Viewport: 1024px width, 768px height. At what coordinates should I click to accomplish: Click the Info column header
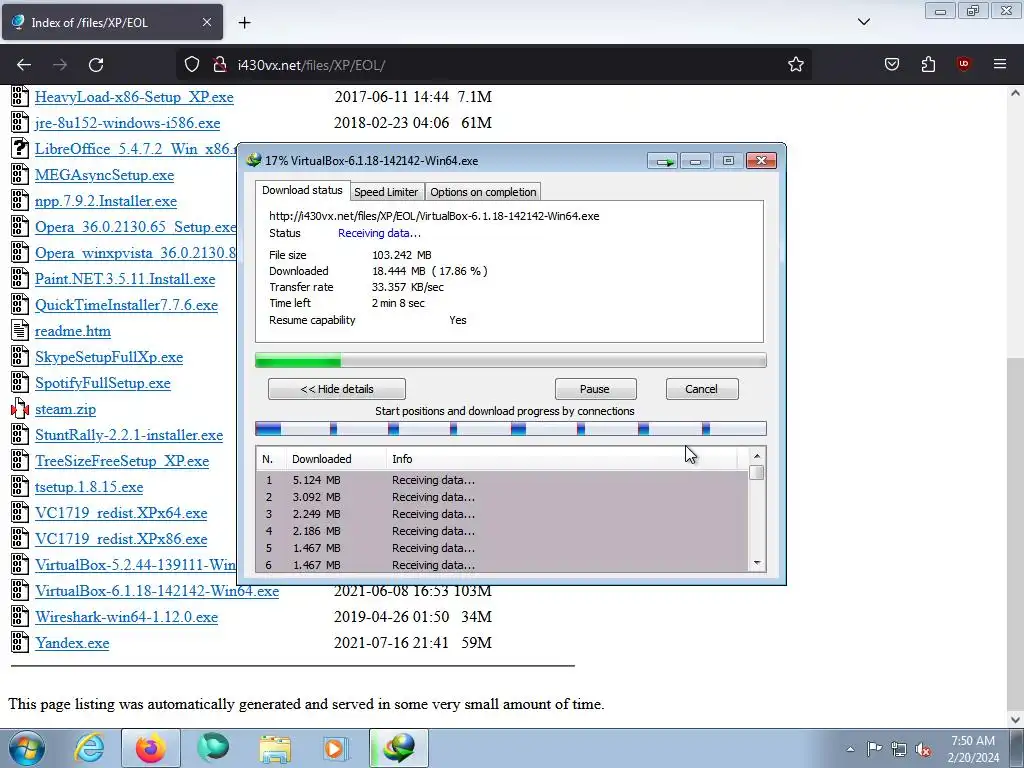(562, 459)
